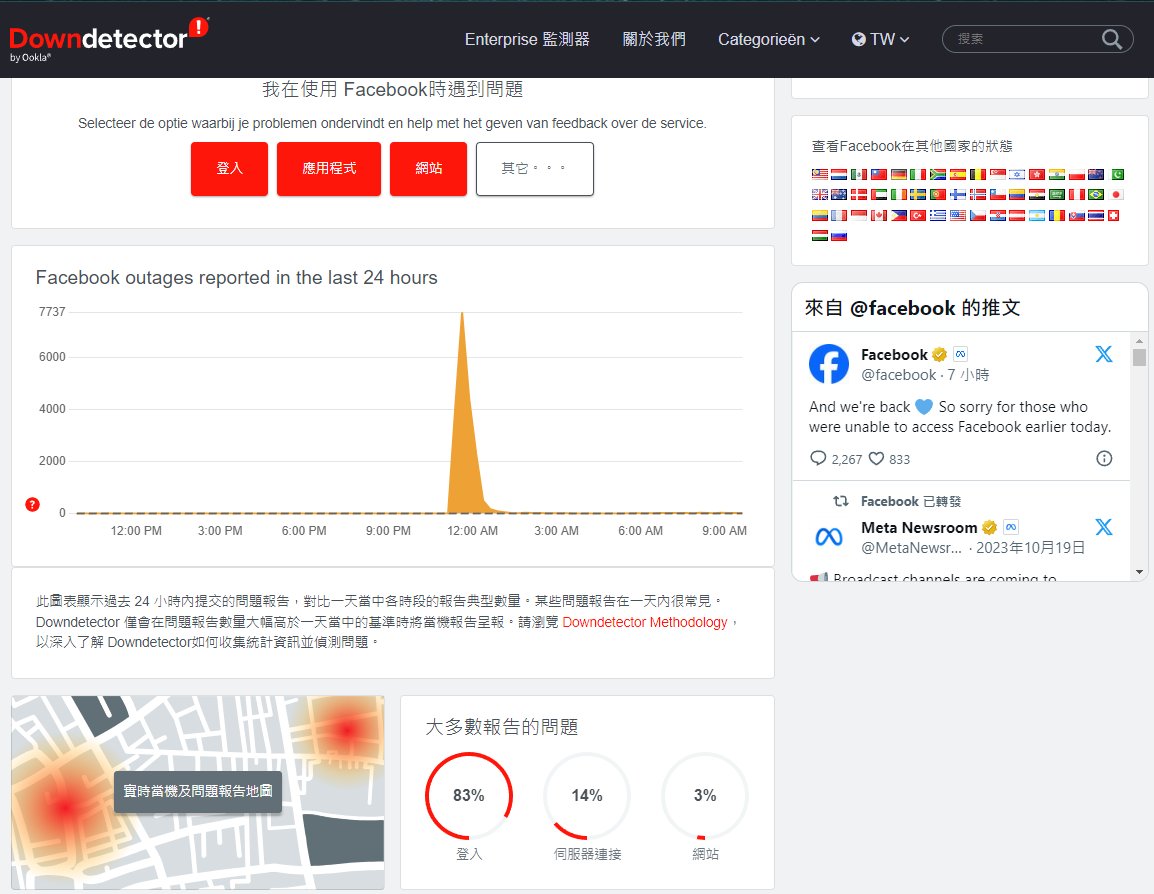Click the 83% 登入 progress circle

coord(469,795)
